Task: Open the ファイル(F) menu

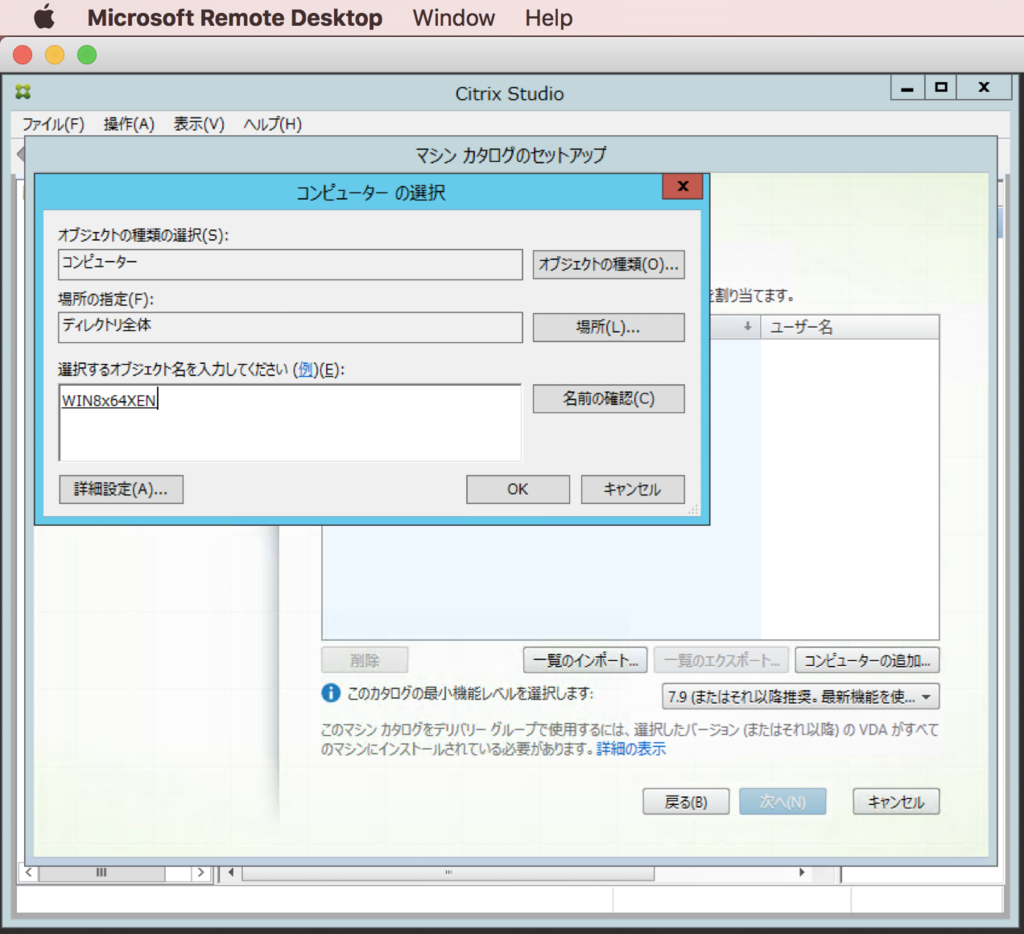Action: (x=54, y=124)
